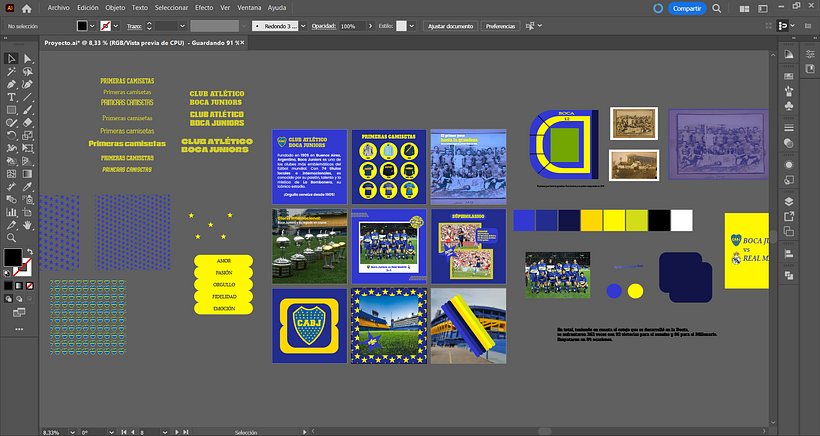Open the Edición menu

tap(87, 8)
